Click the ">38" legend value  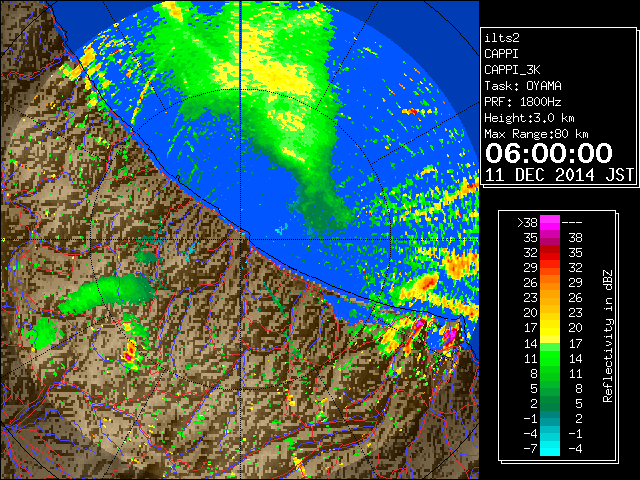527,223
